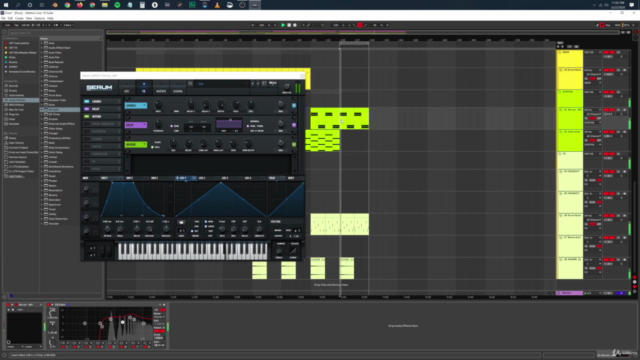Toggle Reverb on in Serum FX list

[x=86, y=116]
